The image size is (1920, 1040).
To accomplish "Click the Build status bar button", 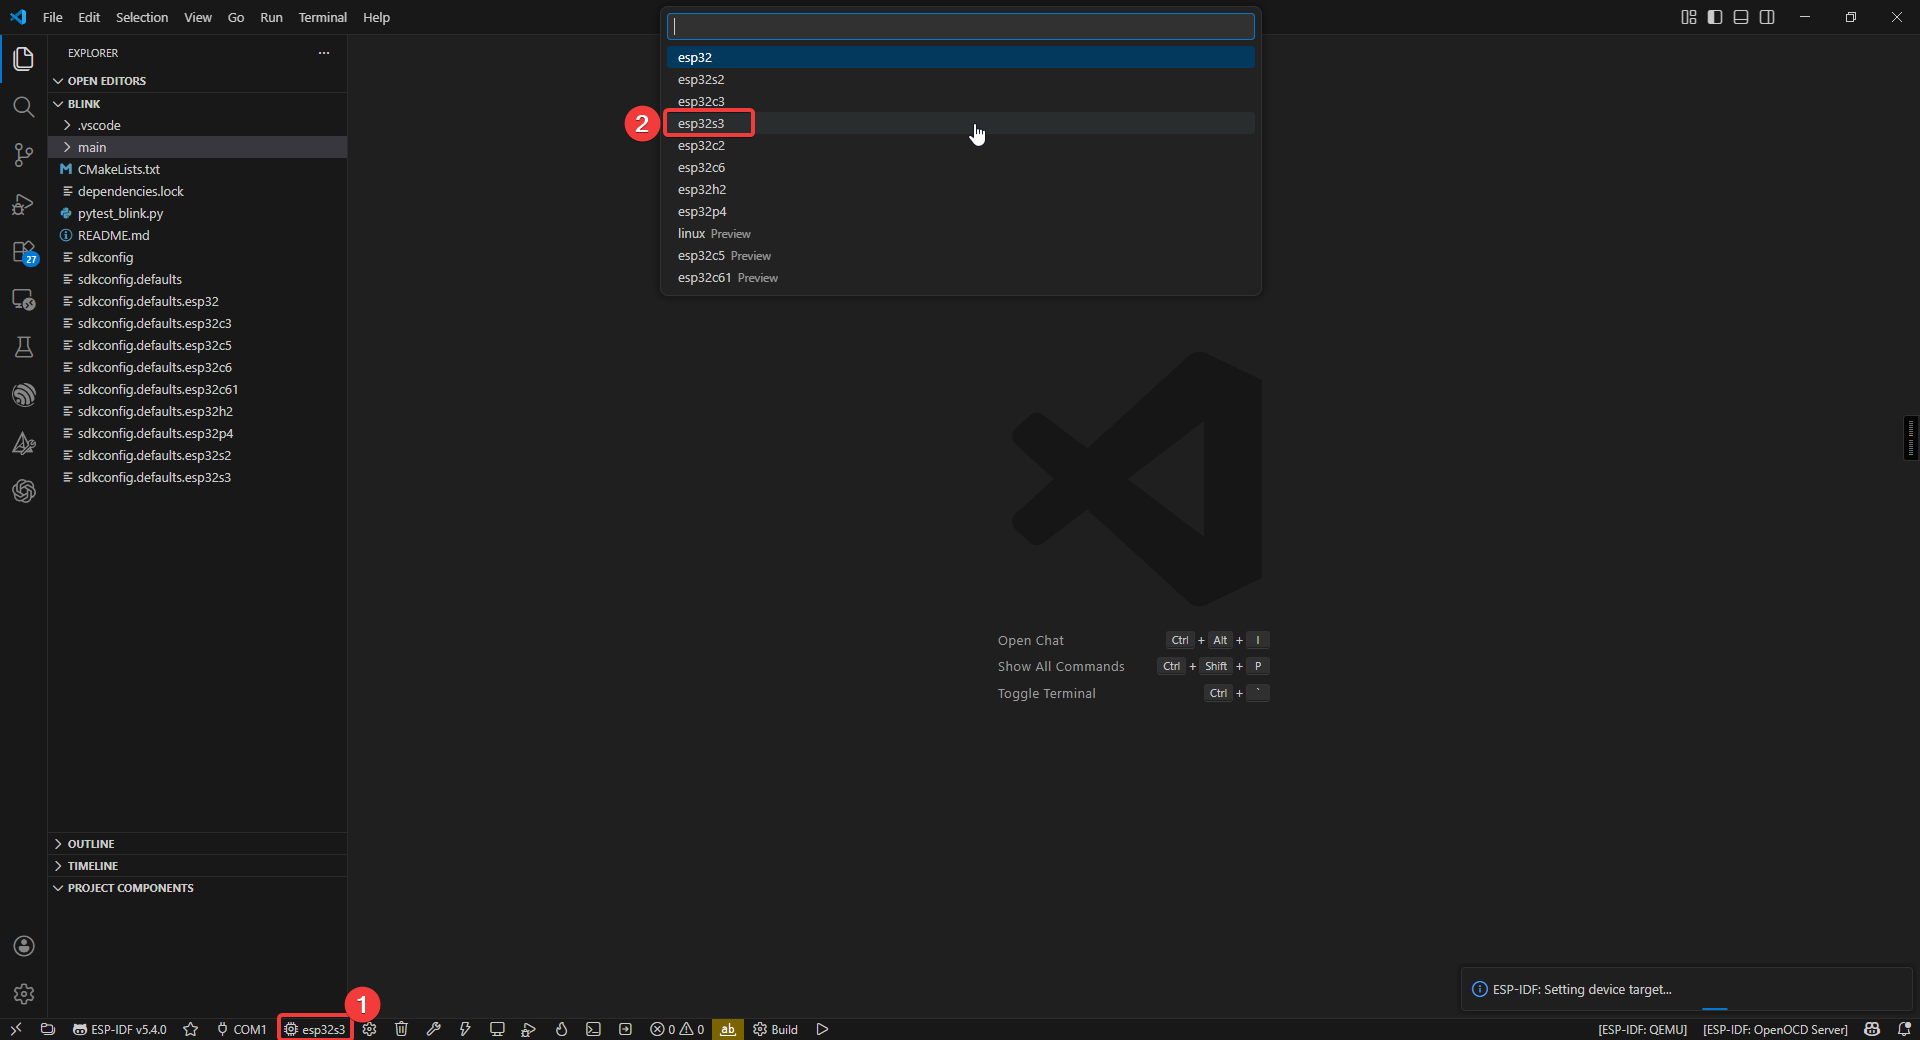I will pyautogui.click(x=775, y=1029).
